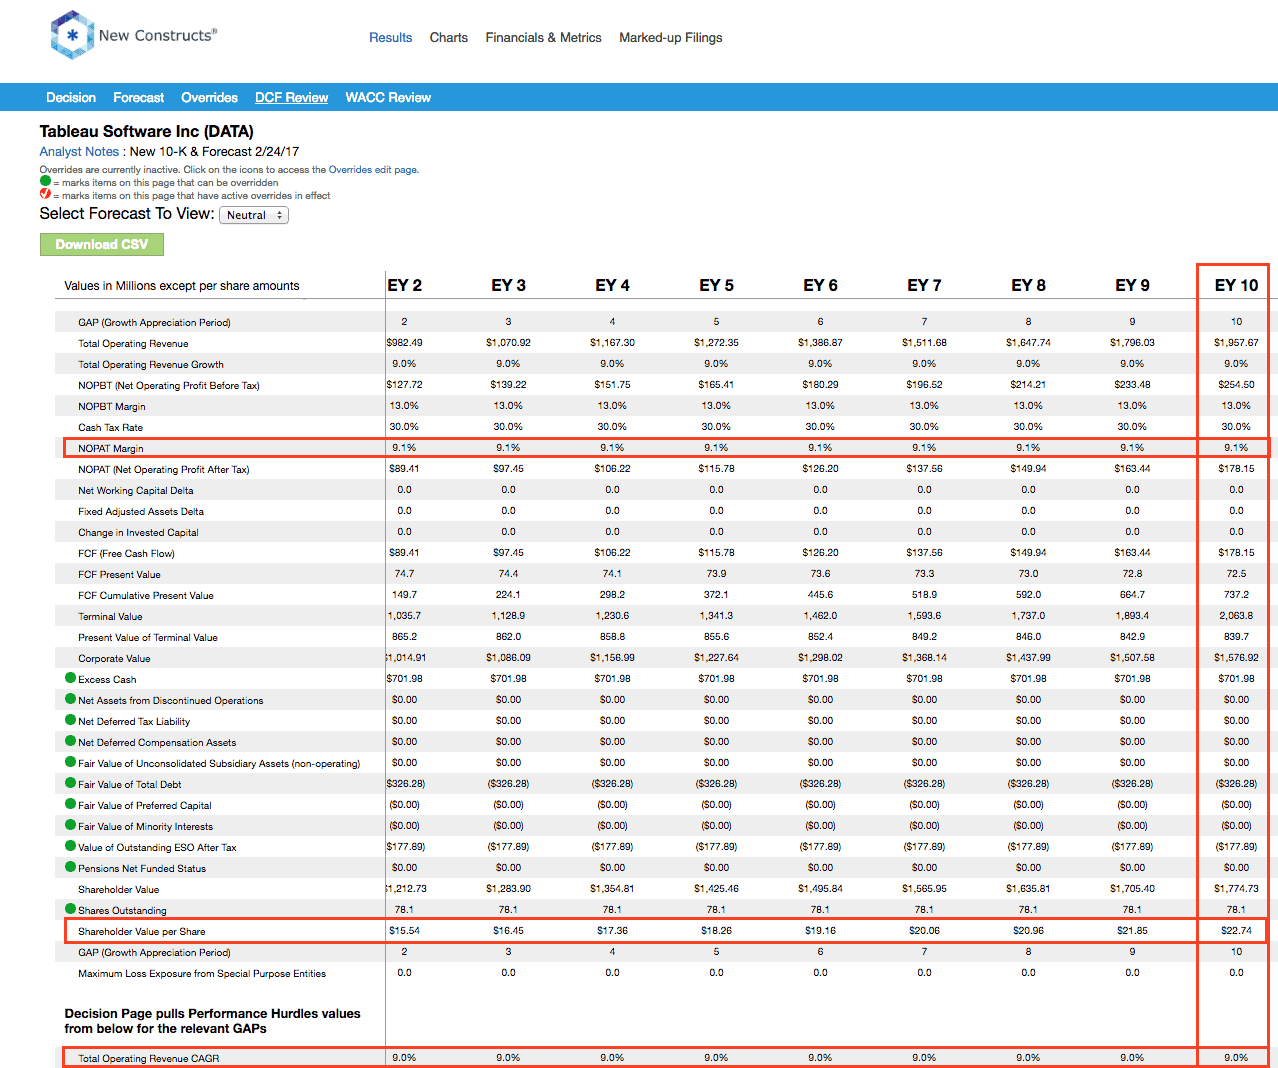Click the New Constructs logo

pyautogui.click(x=133, y=35)
